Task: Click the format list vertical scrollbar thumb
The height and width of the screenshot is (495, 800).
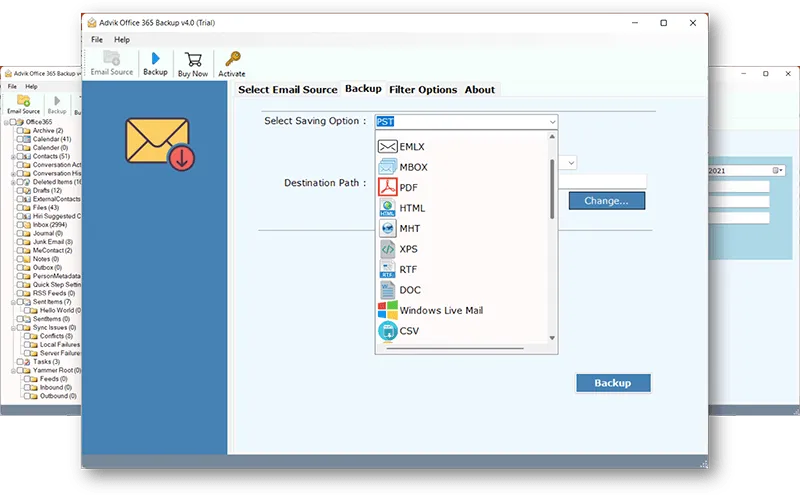Action: 552,189
